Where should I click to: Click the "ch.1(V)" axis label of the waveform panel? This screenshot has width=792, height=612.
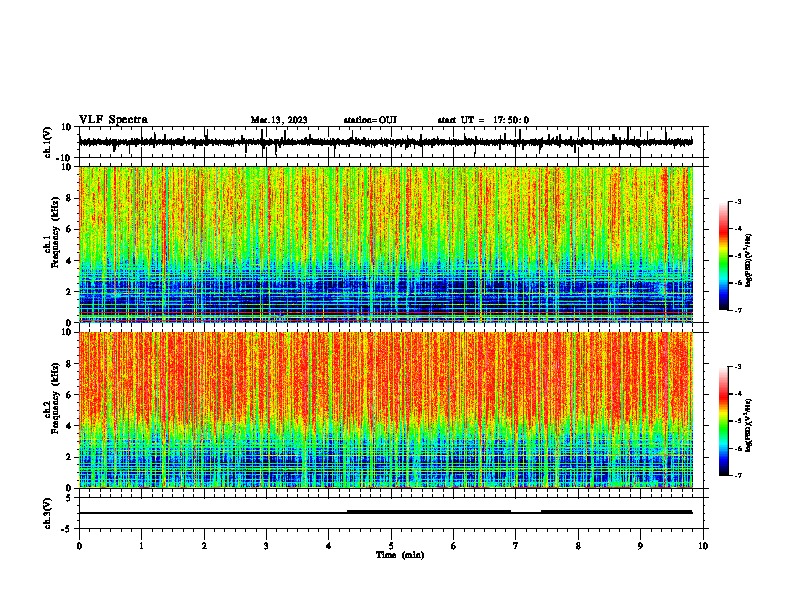(47, 142)
